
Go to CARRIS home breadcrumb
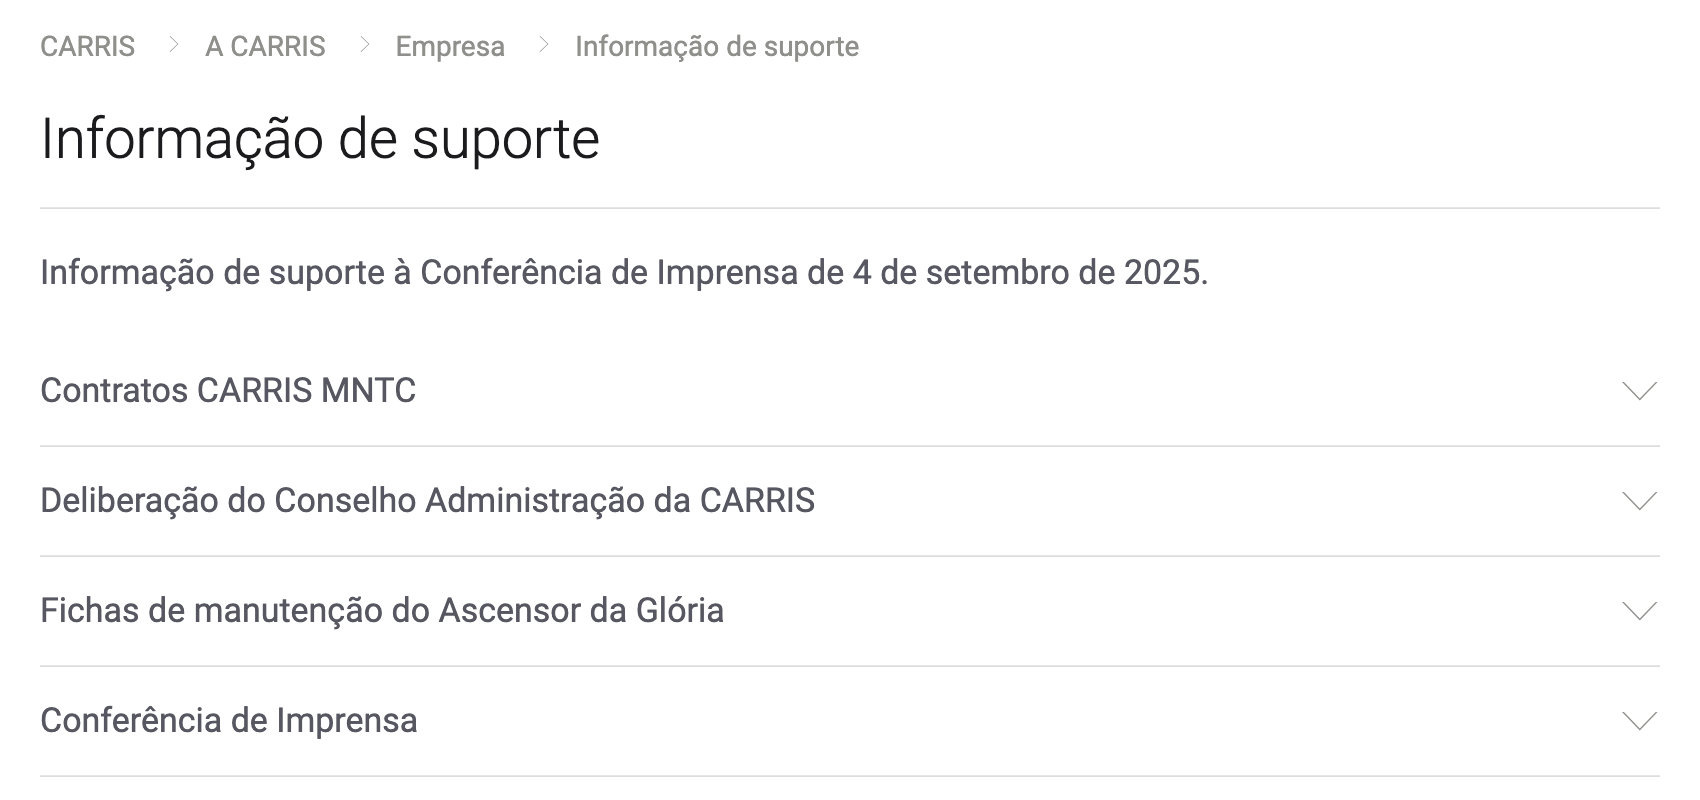pyautogui.click(x=87, y=46)
